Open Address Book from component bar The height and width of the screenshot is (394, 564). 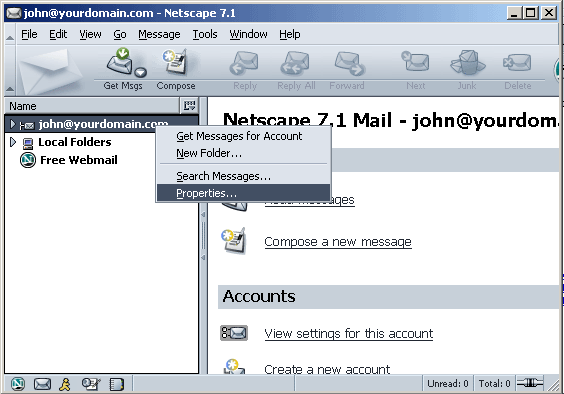pyautogui.click(x=117, y=384)
